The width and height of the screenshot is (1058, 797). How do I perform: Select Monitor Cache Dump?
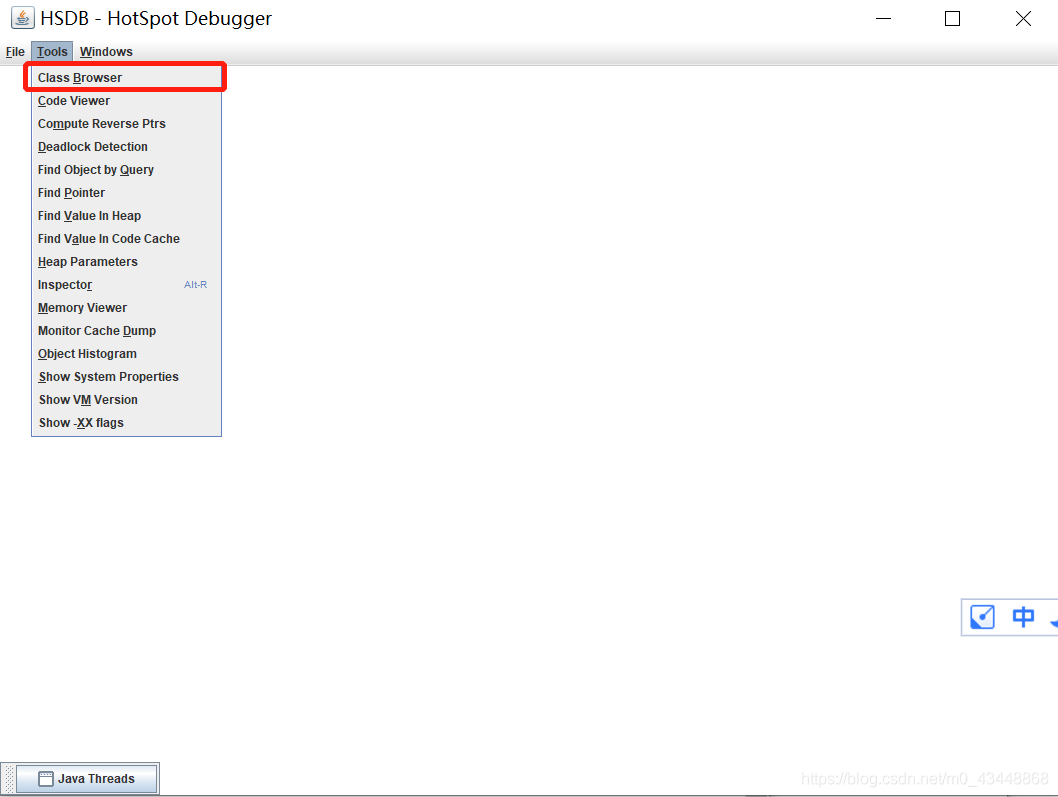[x=126, y=330]
